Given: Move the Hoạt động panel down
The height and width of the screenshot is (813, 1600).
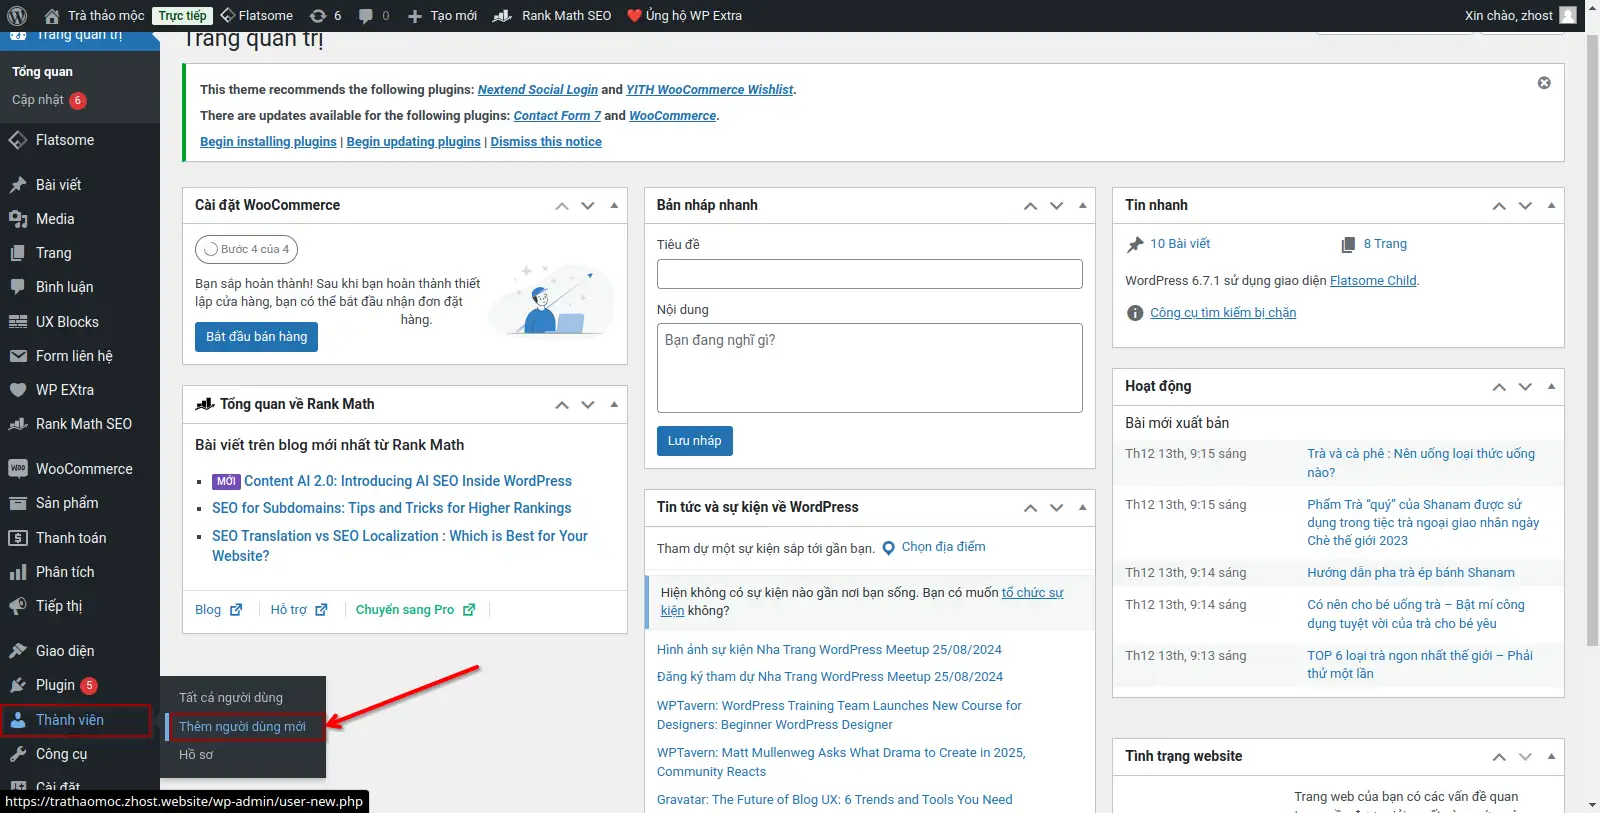Looking at the screenshot, I should [x=1525, y=387].
